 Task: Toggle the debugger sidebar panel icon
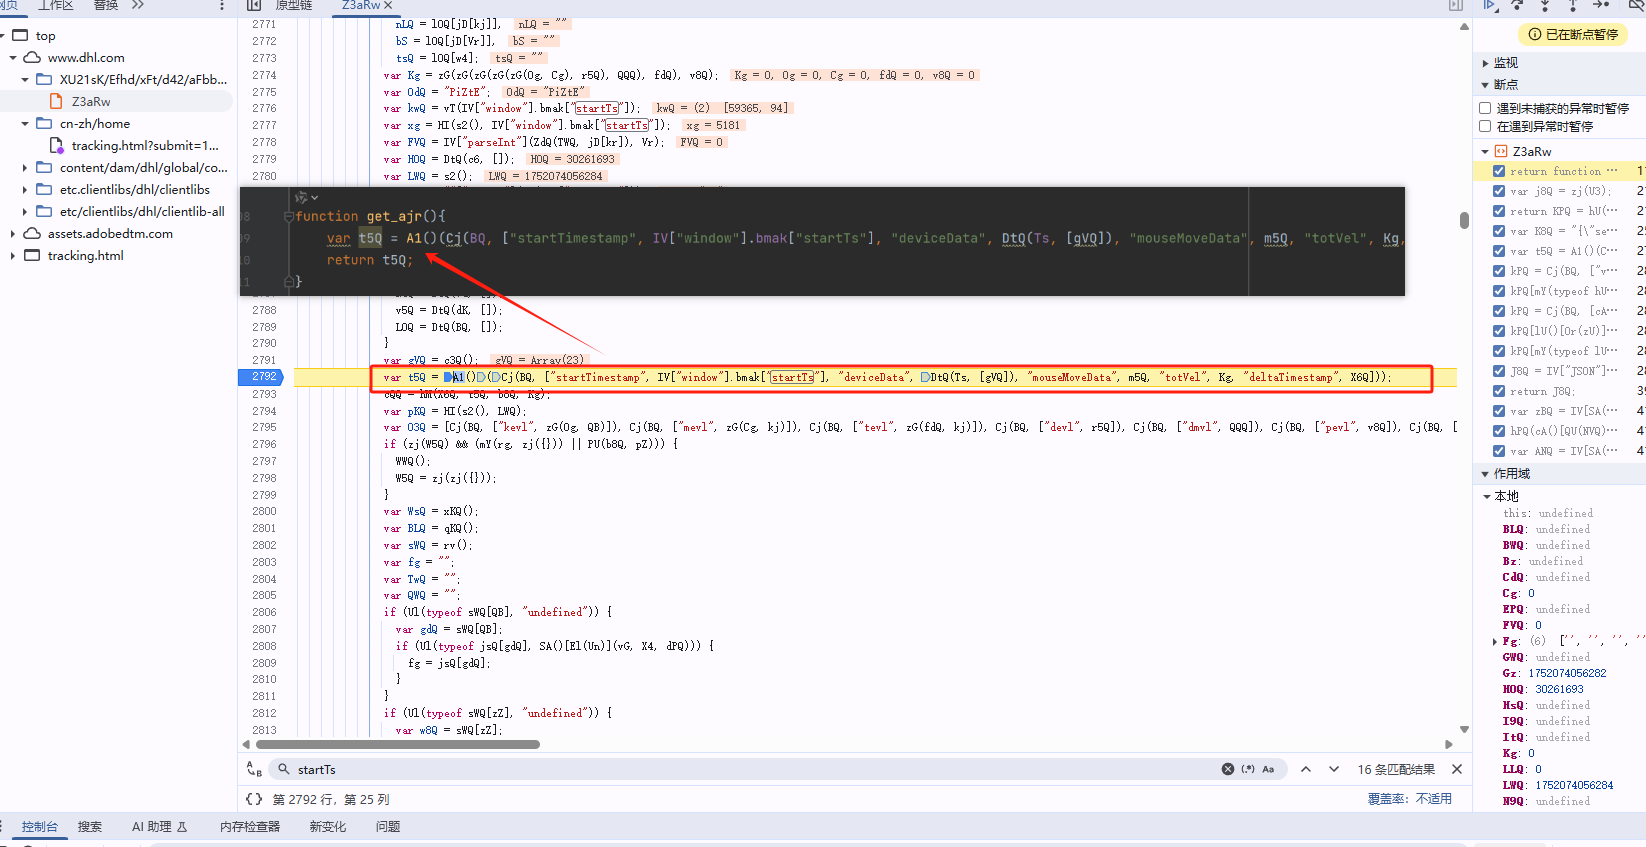tap(1456, 5)
